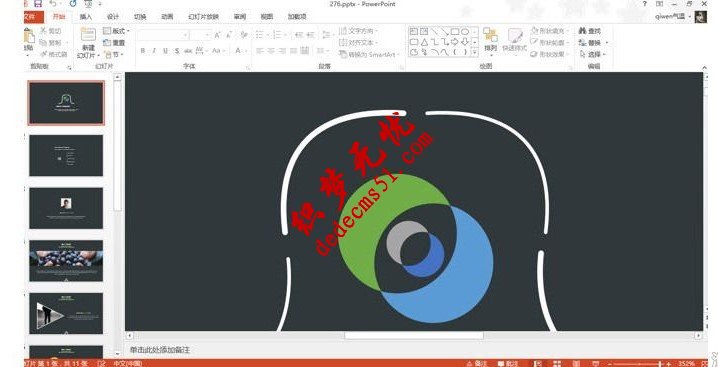This screenshot has height=367, width=718.
Task: Toggle right text alignment
Action: [282, 51]
